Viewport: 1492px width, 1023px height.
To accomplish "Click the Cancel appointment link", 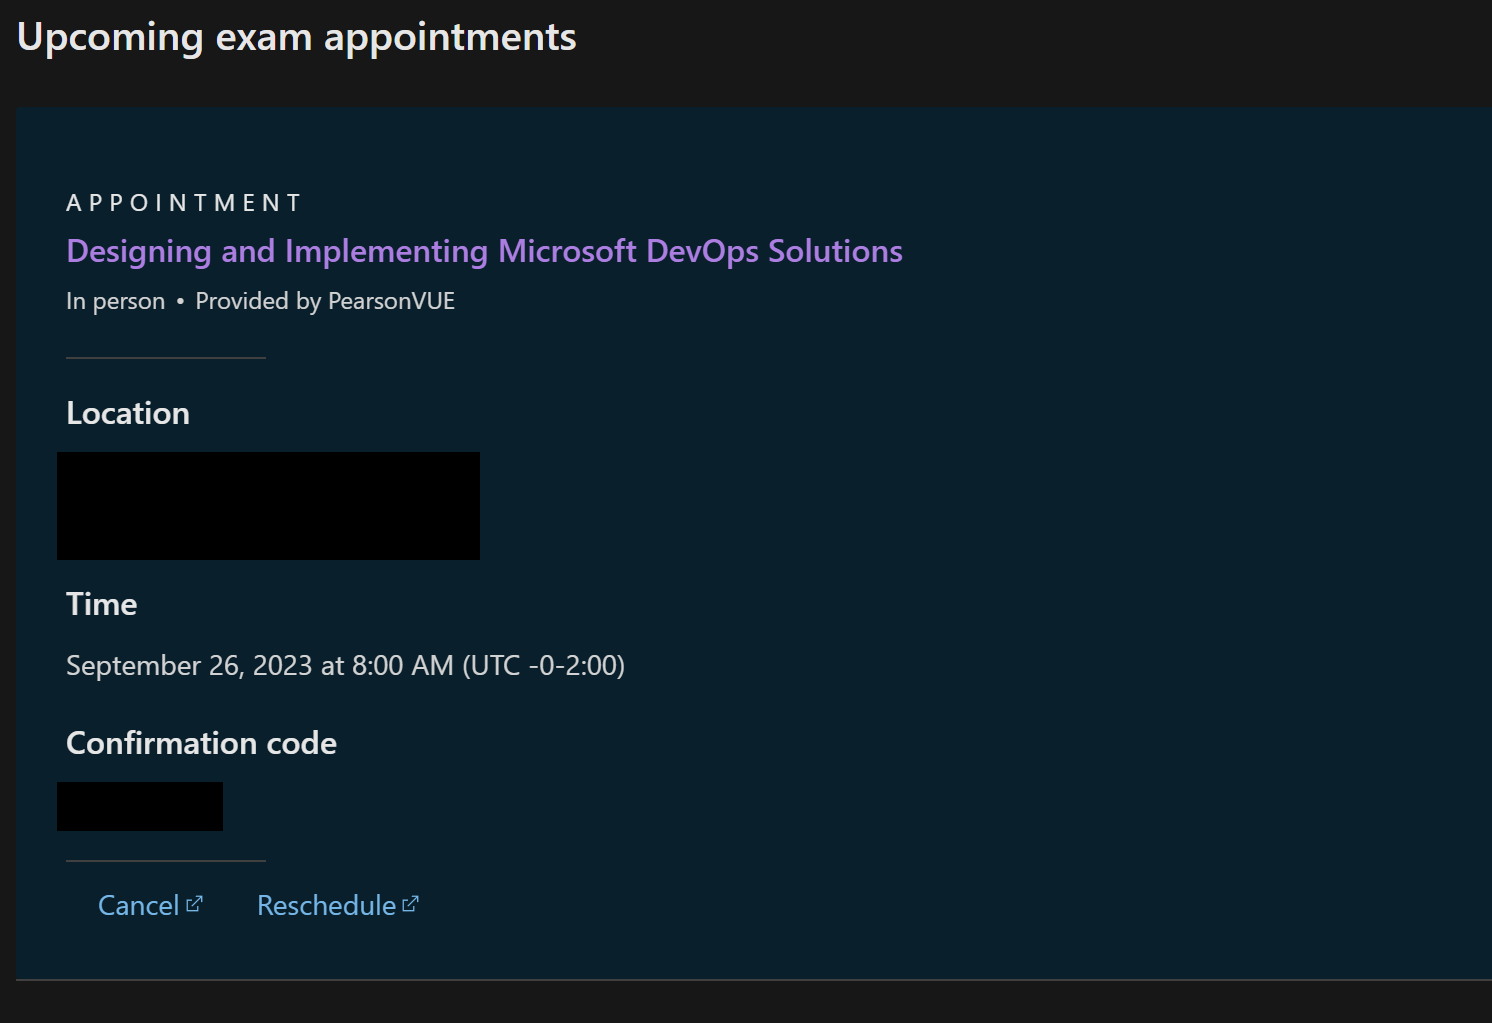I will point(150,905).
